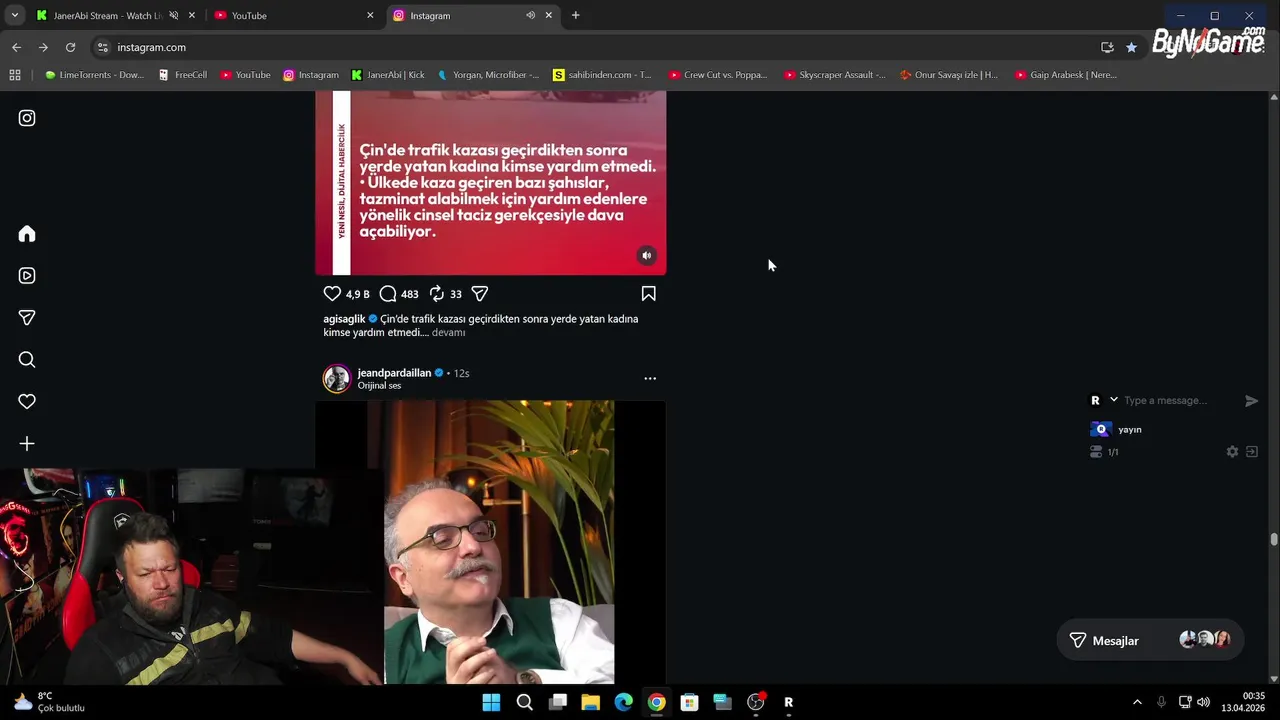The height and width of the screenshot is (720, 1280).
Task: Toggle sound on the agisaglik video
Action: click(x=647, y=256)
